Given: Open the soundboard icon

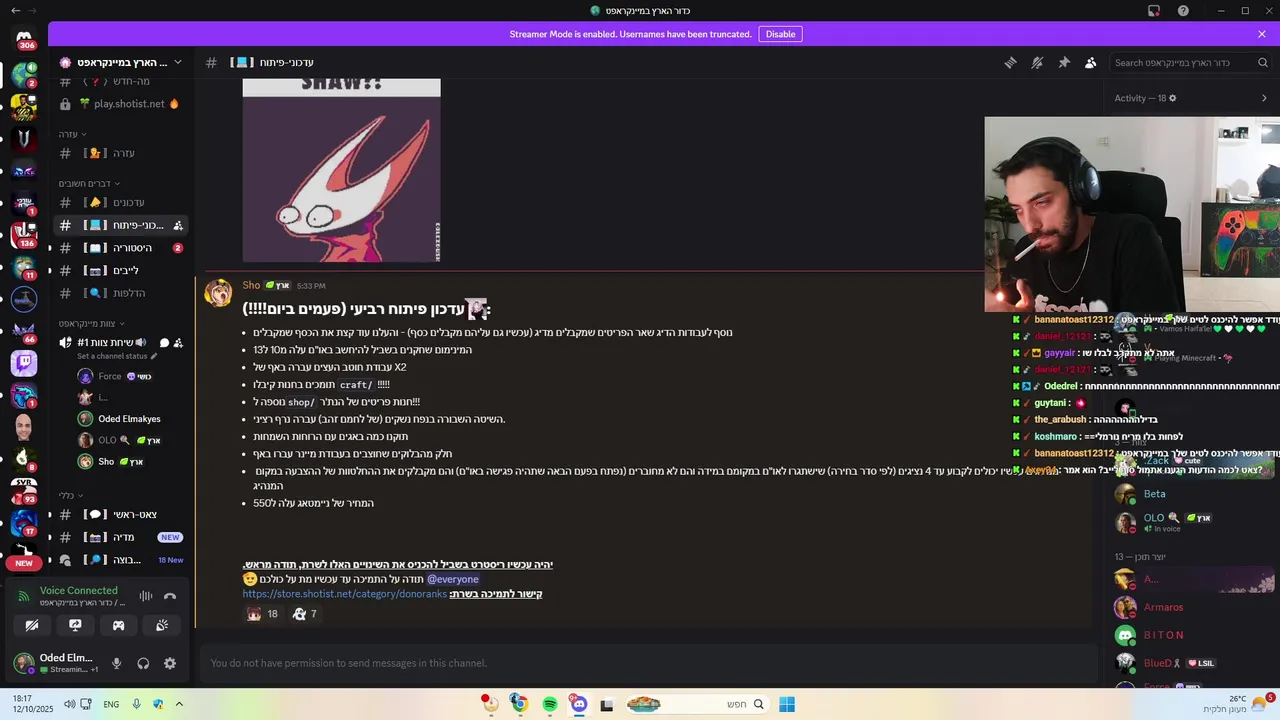Looking at the screenshot, I should [161, 625].
